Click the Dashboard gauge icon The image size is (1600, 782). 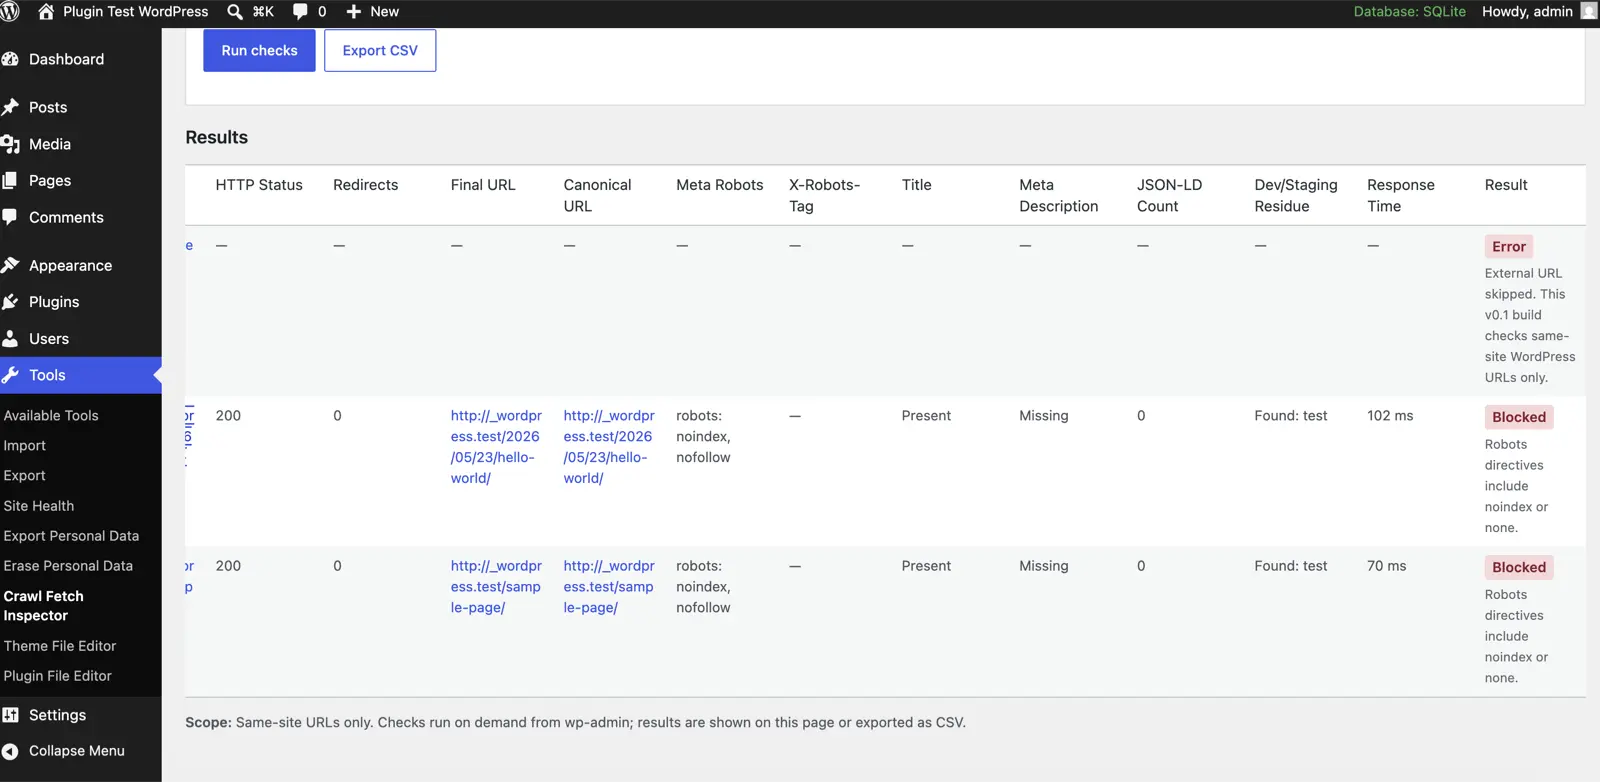click(11, 59)
